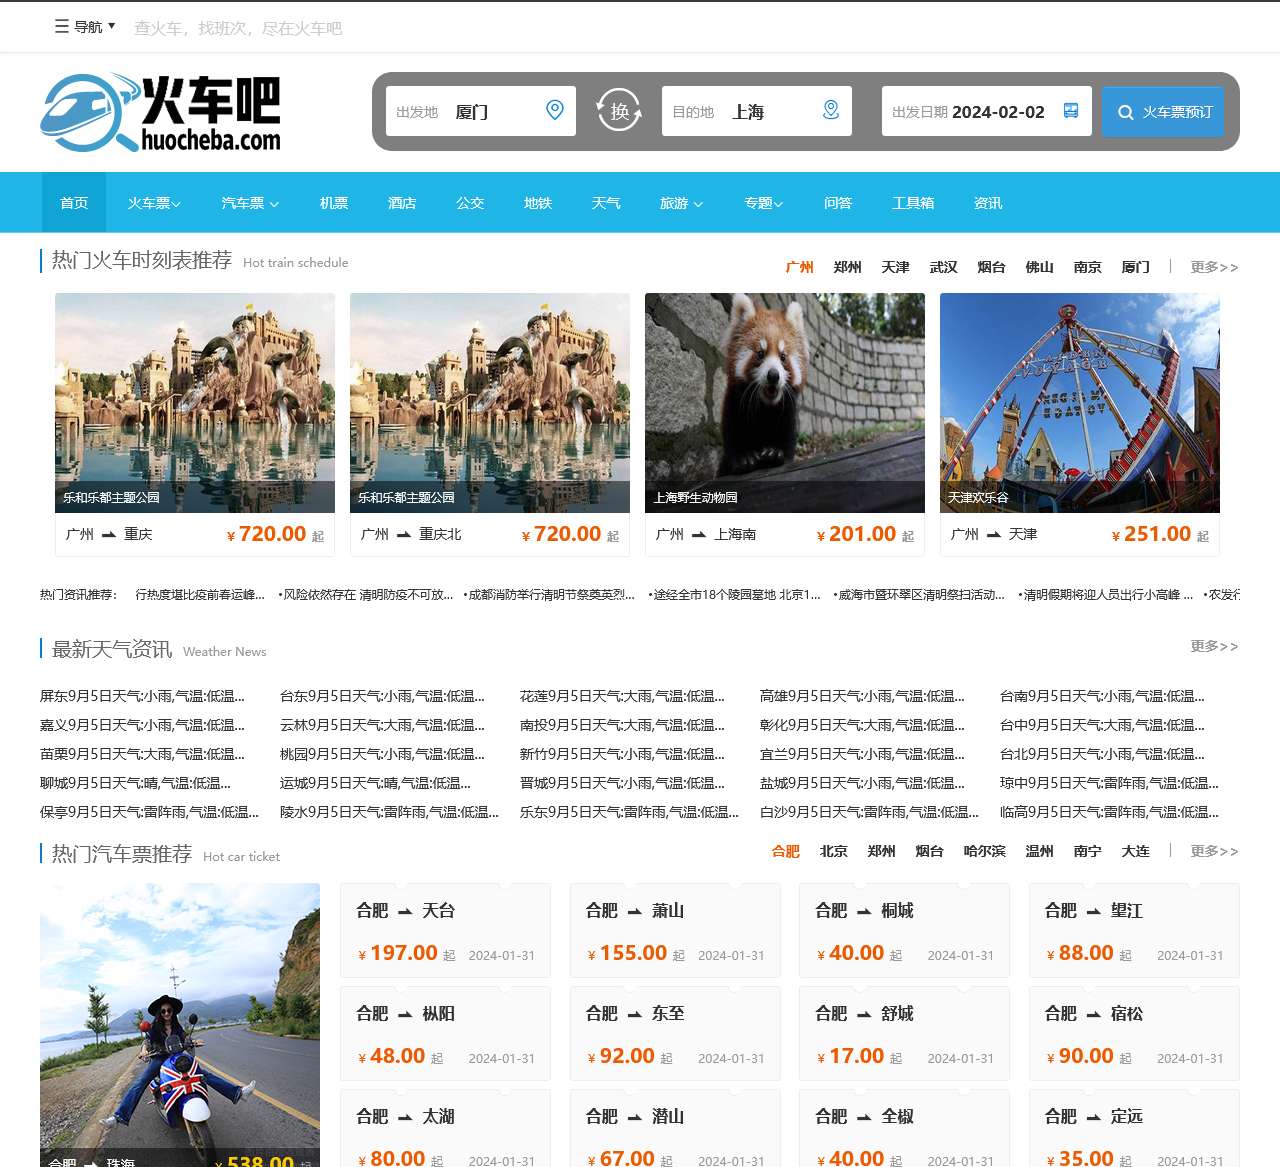Viewport: 1280px width, 1167px height.
Task: Click the departure city input field
Action: pyautogui.click(x=495, y=112)
